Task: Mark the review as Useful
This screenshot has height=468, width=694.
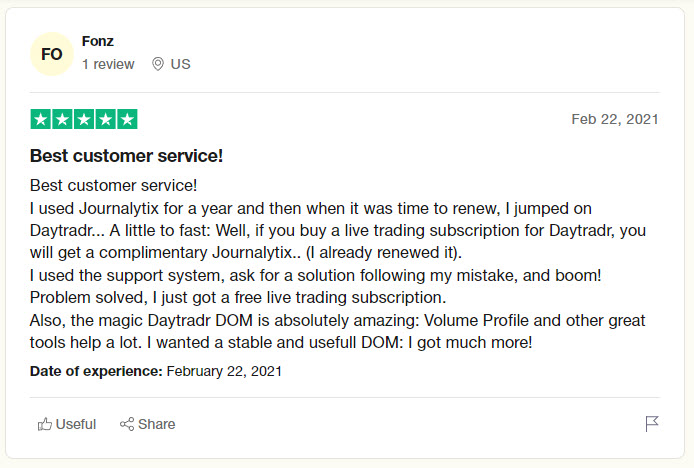Action: tap(67, 424)
